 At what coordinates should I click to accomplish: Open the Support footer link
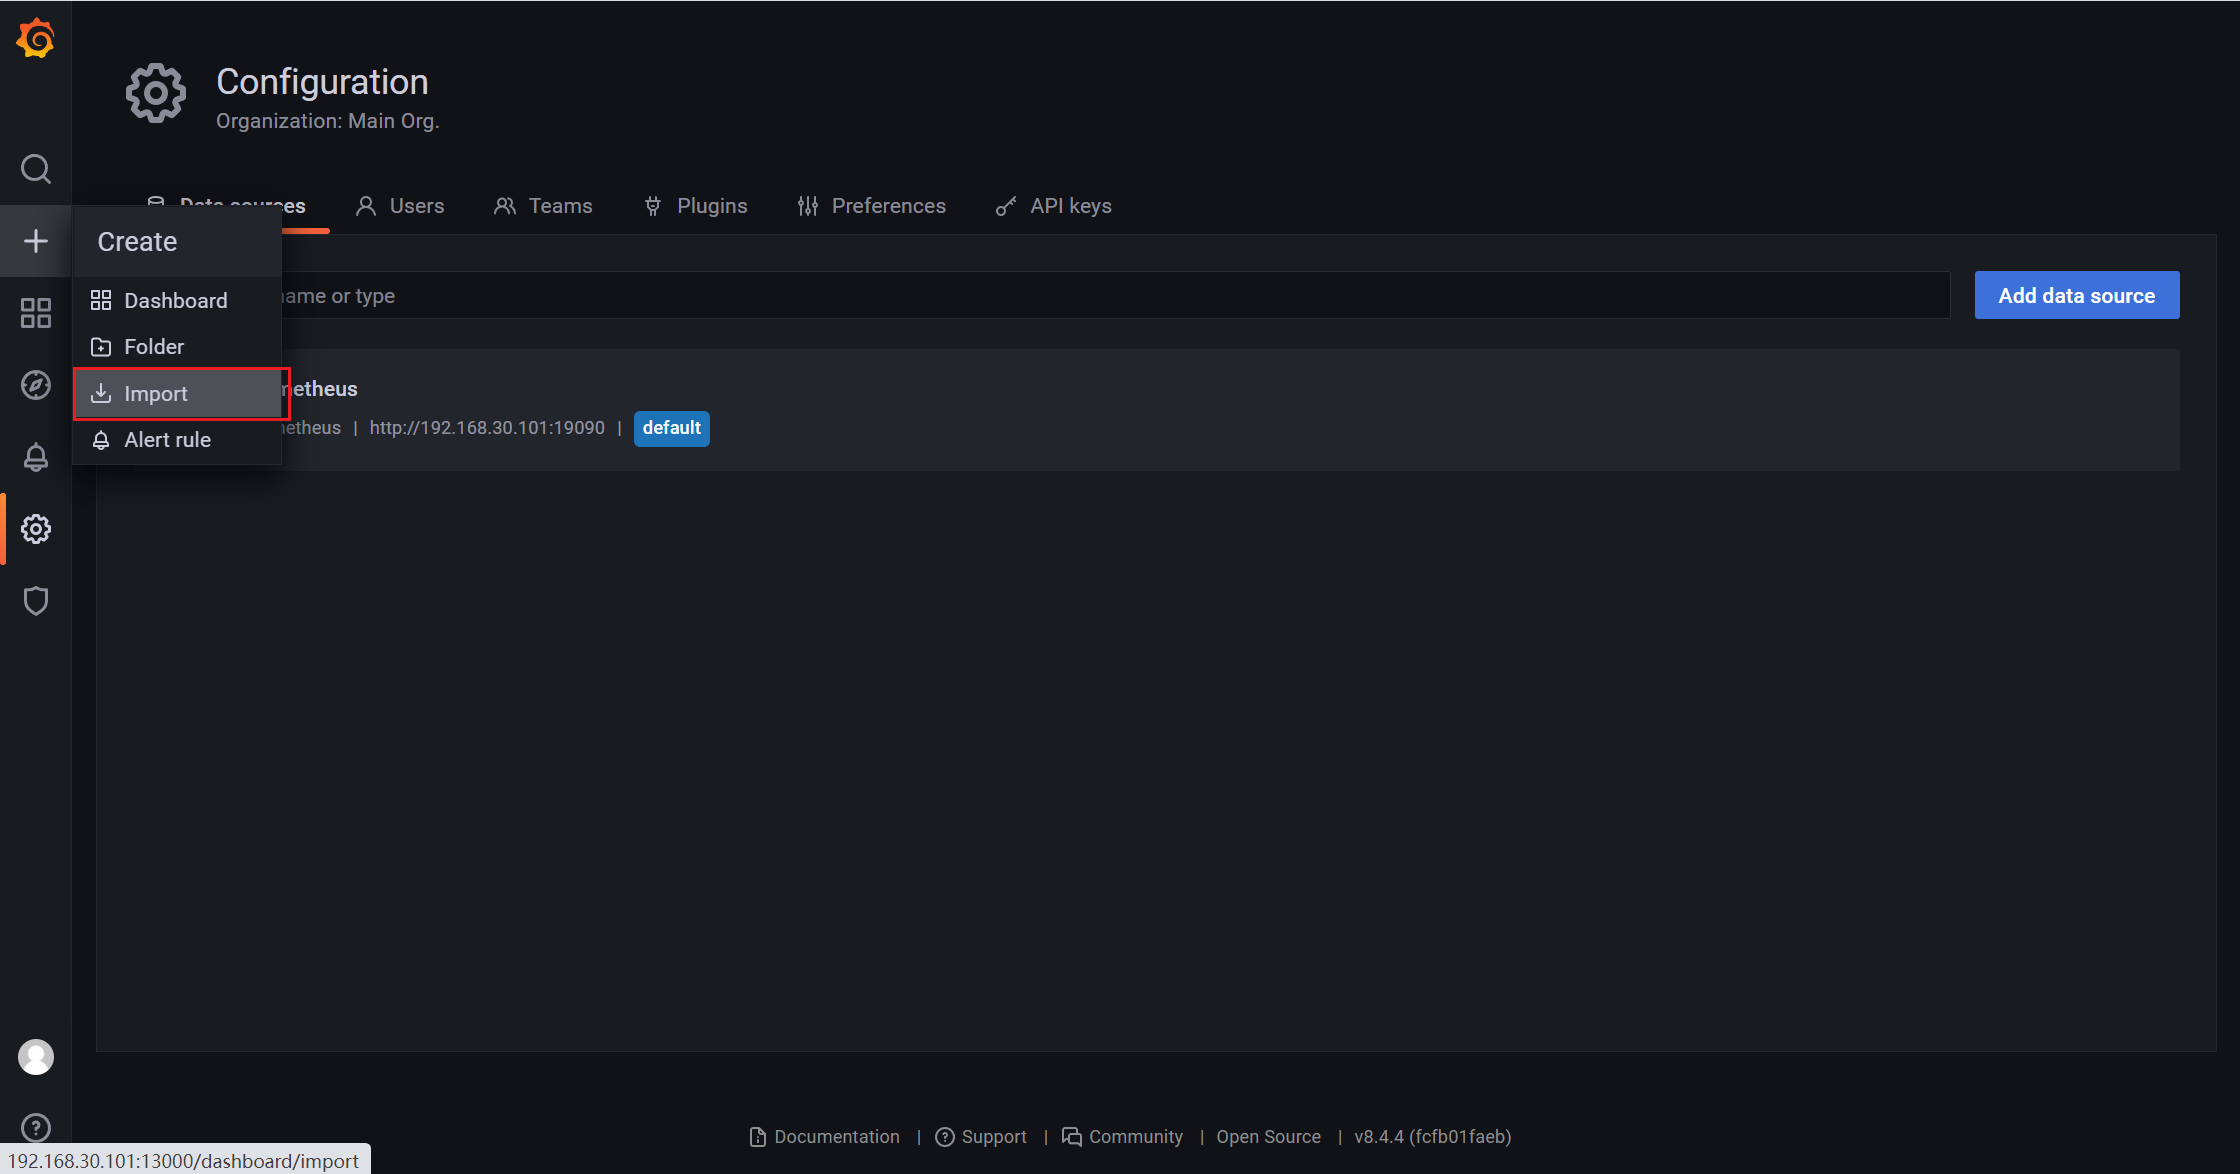[981, 1137]
